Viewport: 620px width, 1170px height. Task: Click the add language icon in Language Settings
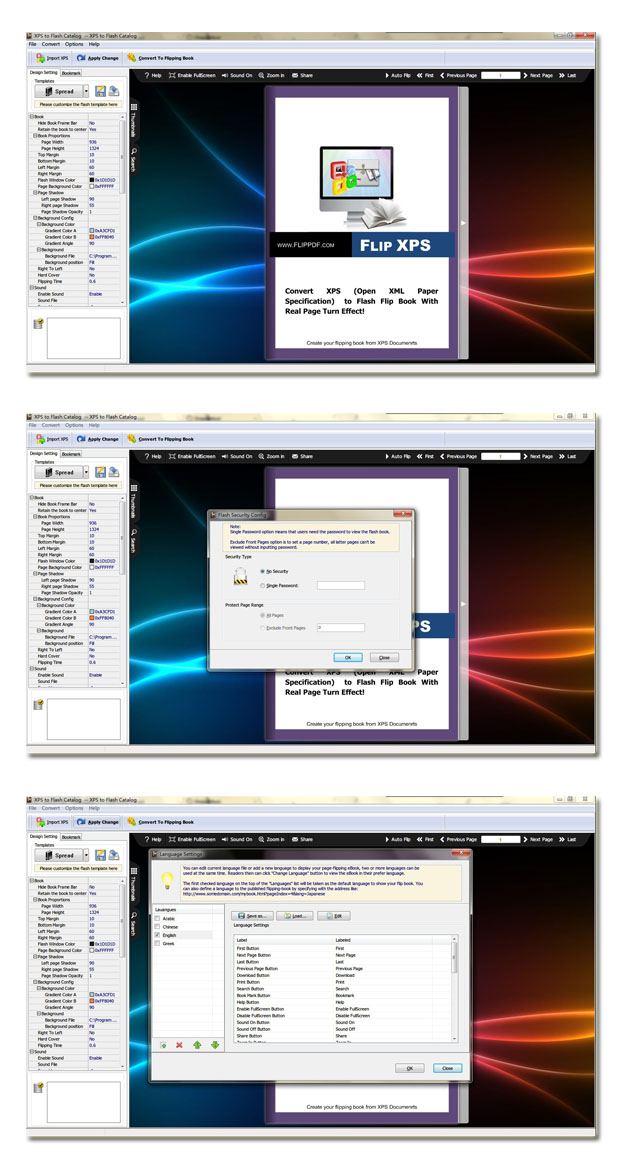click(163, 1045)
